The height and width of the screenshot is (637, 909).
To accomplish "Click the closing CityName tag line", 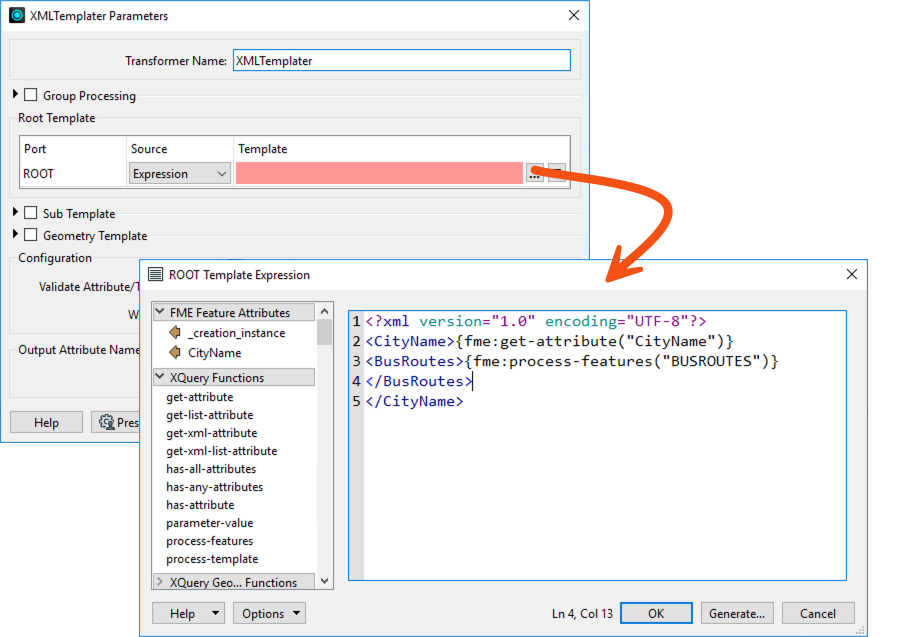I will coord(414,401).
